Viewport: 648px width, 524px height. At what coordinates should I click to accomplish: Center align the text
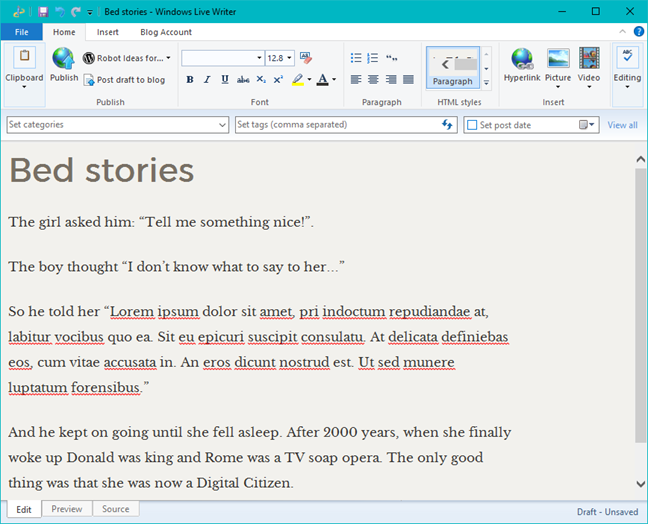click(x=373, y=79)
